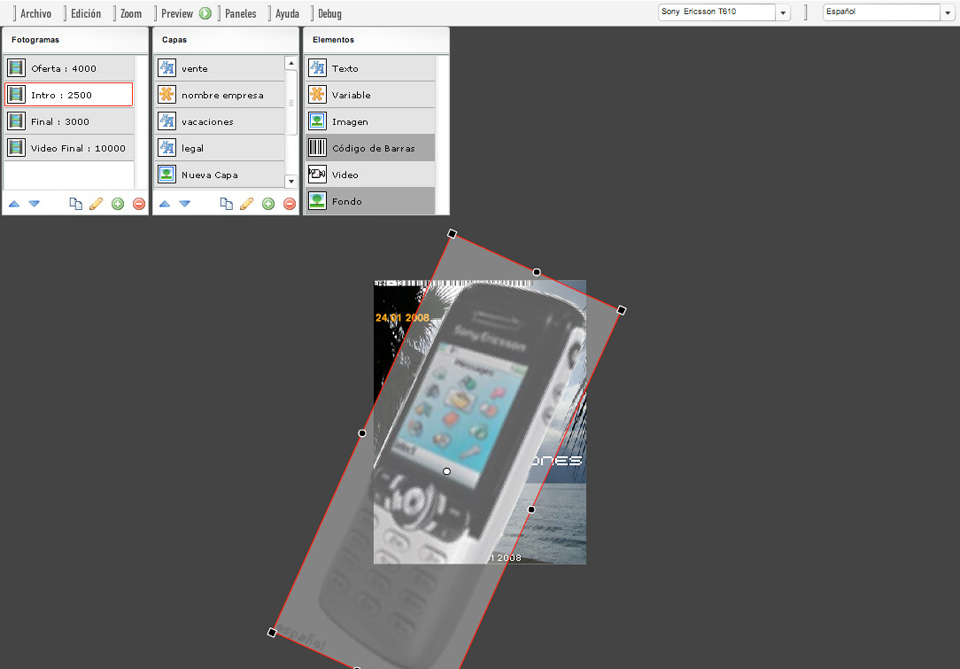960x669 pixels.
Task: Click the nombre empresa layer's variable icon
Action: [x=167, y=94]
